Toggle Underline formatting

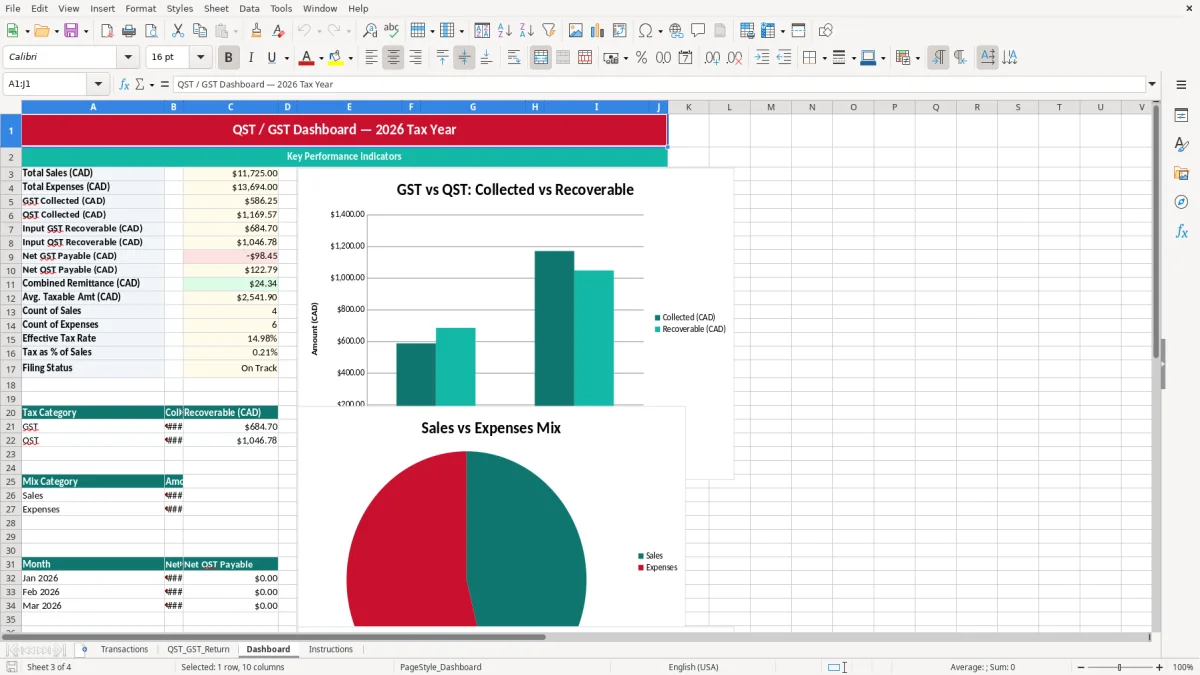pyautogui.click(x=271, y=58)
